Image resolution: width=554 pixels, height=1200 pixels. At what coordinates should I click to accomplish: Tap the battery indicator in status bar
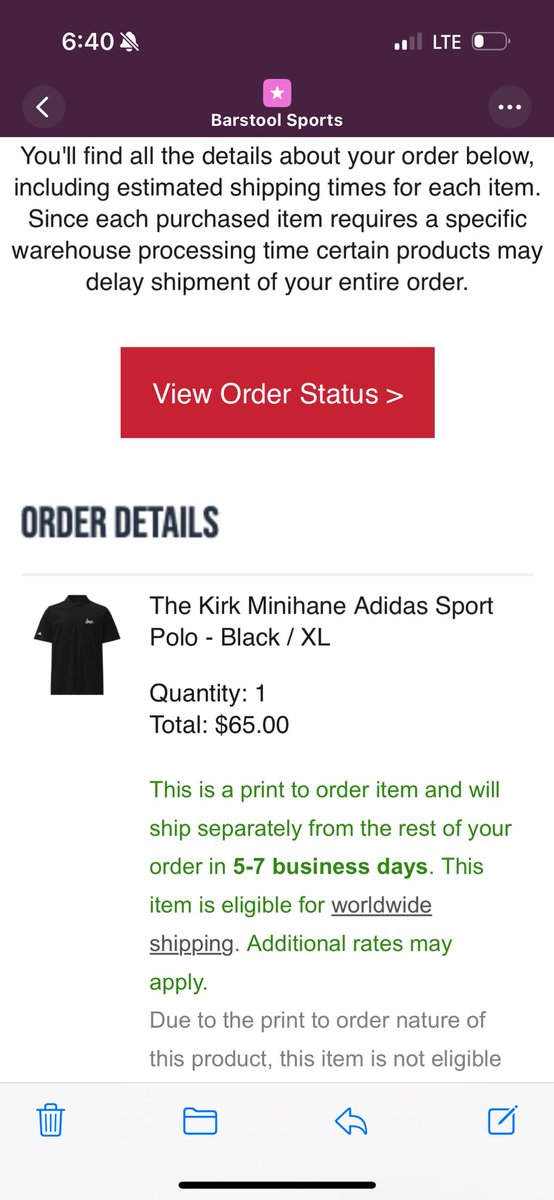point(492,42)
